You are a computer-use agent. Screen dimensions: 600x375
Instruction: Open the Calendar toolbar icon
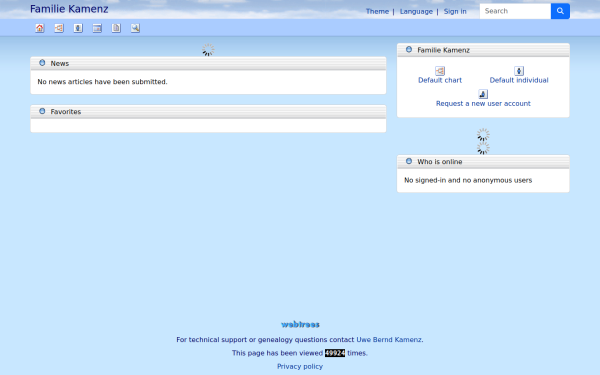(97, 28)
